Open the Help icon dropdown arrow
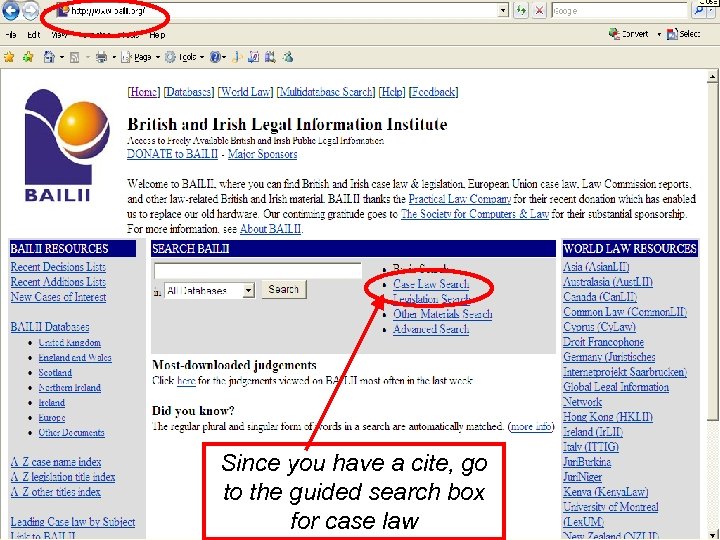 coord(224,57)
